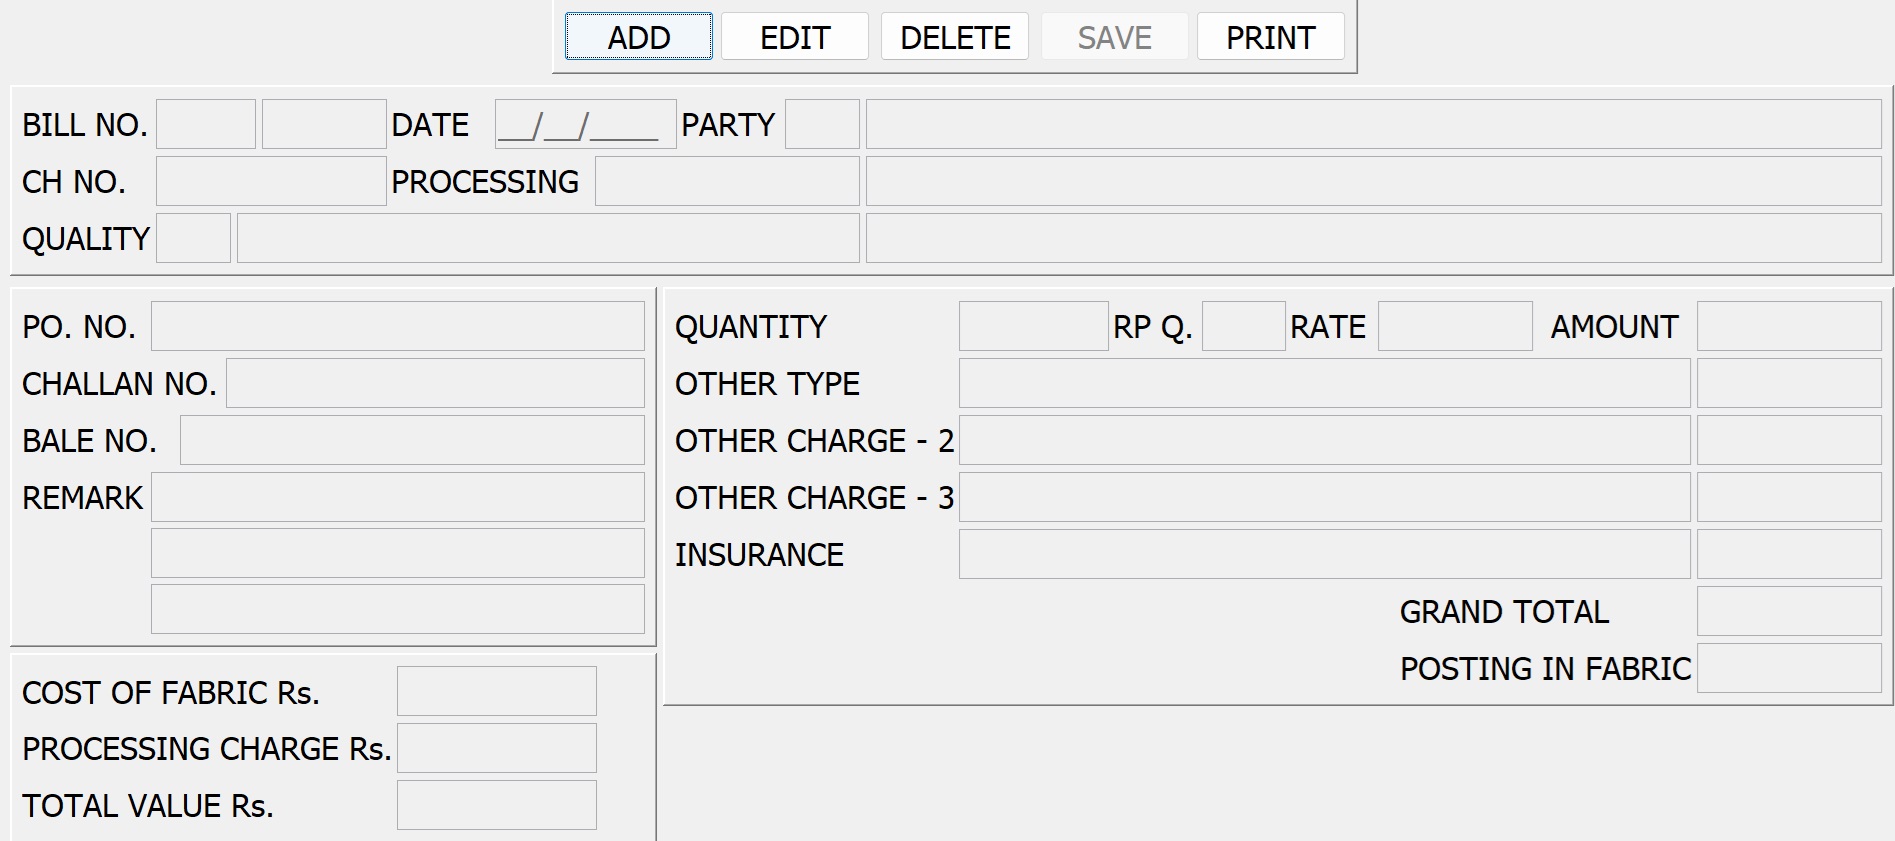The image size is (1895, 841).
Task: Click the PROCESSING code field
Action: [x=727, y=182]
